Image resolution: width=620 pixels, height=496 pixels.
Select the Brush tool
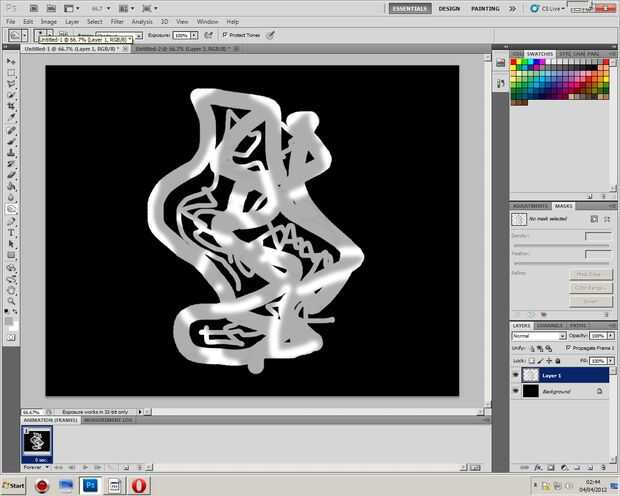click(11, 142)
